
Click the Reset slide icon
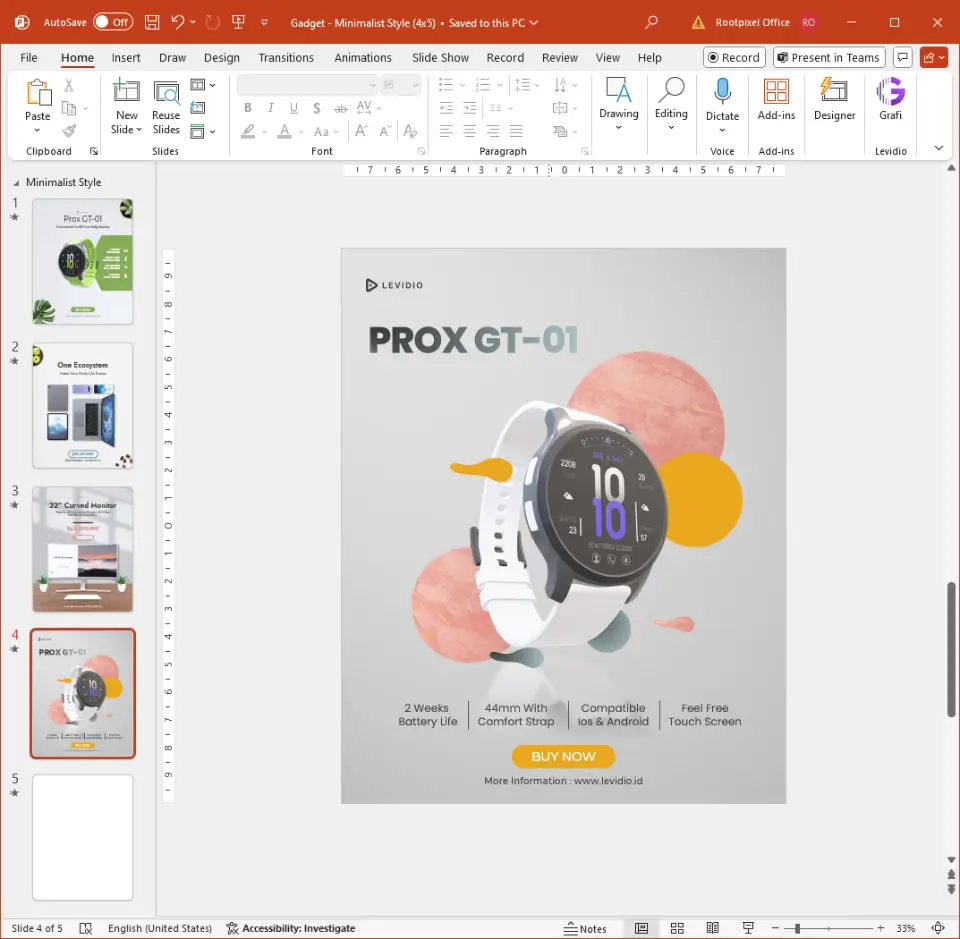click(x=197, y=108)
